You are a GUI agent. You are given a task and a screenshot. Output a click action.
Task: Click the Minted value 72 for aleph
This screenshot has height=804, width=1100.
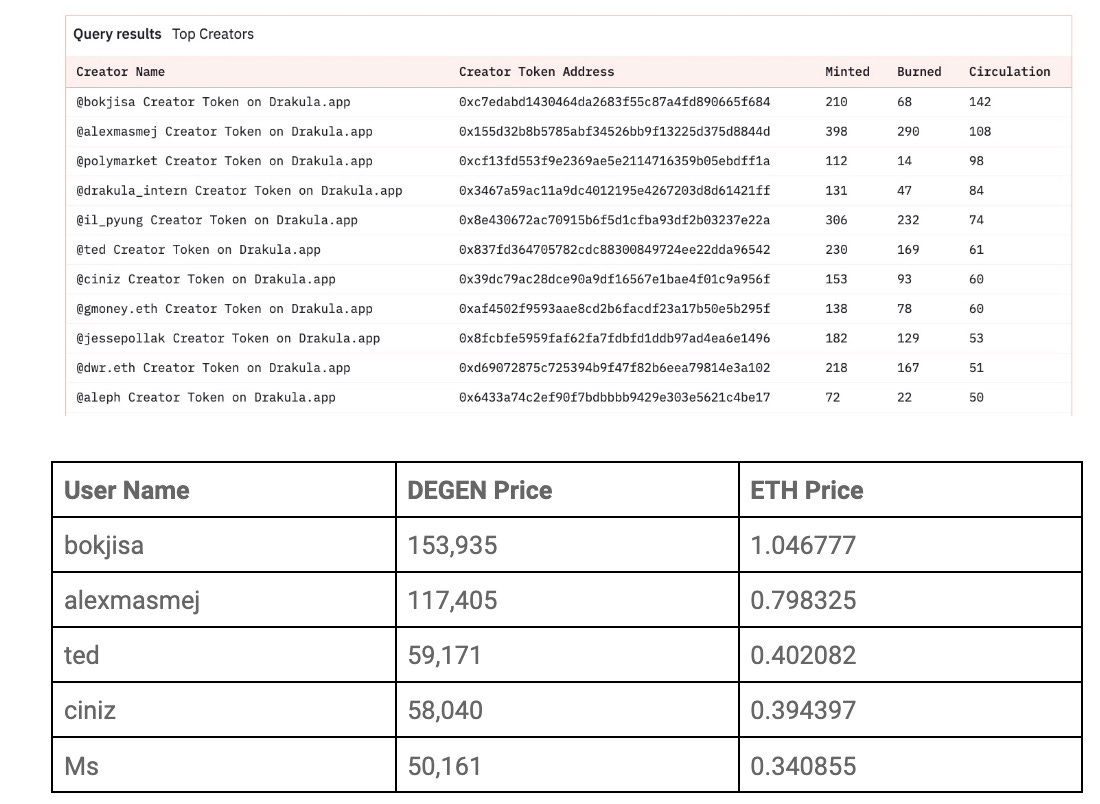(833, 397)
